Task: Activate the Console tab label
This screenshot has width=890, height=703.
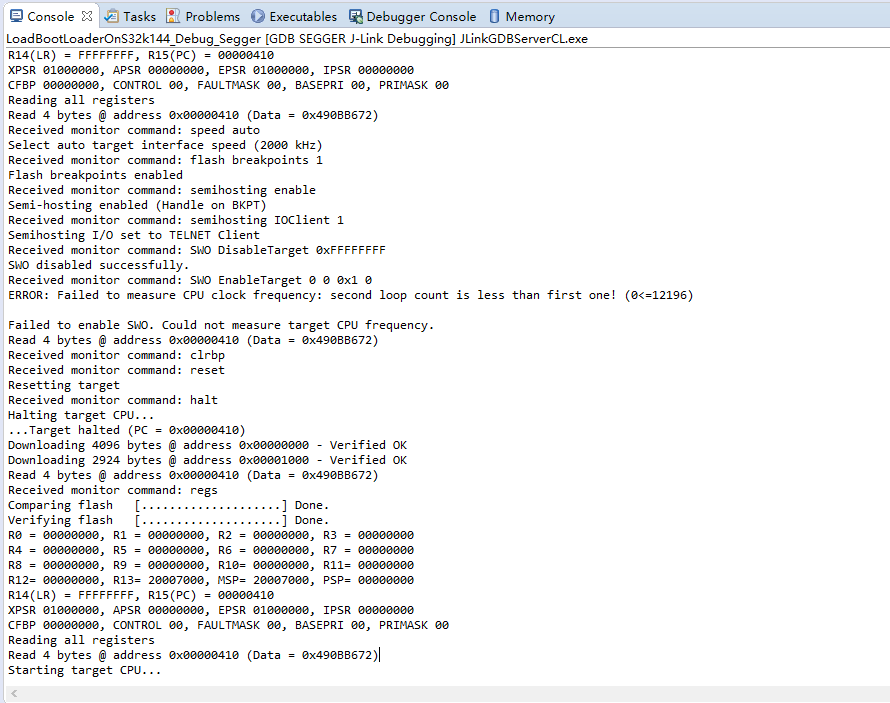Action: click(51, 16)
